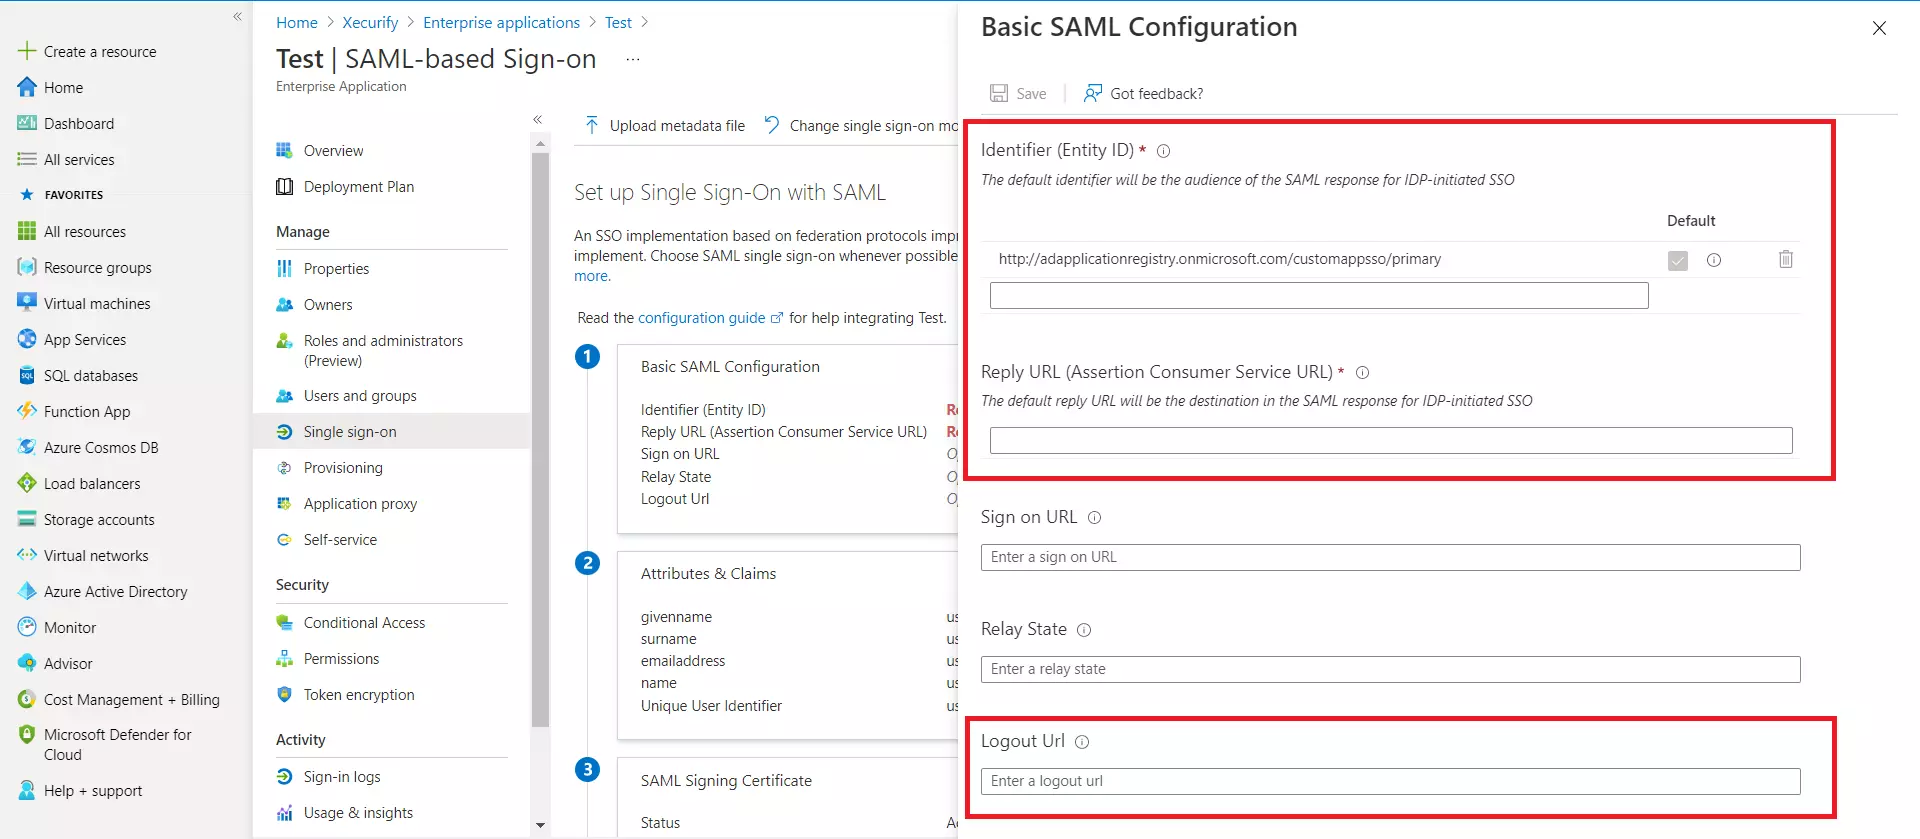Click the Function App lightning icon
Viewport: 1920px width, 839px height.
[27, 411]
